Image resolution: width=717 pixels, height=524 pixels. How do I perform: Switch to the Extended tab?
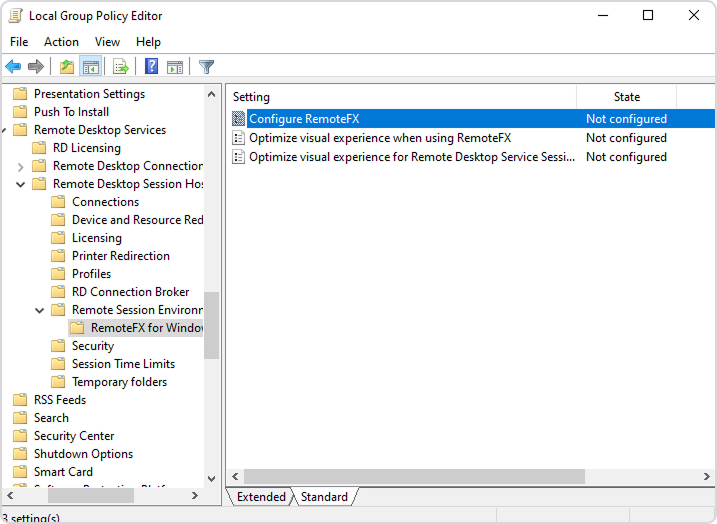pos(261,497)
